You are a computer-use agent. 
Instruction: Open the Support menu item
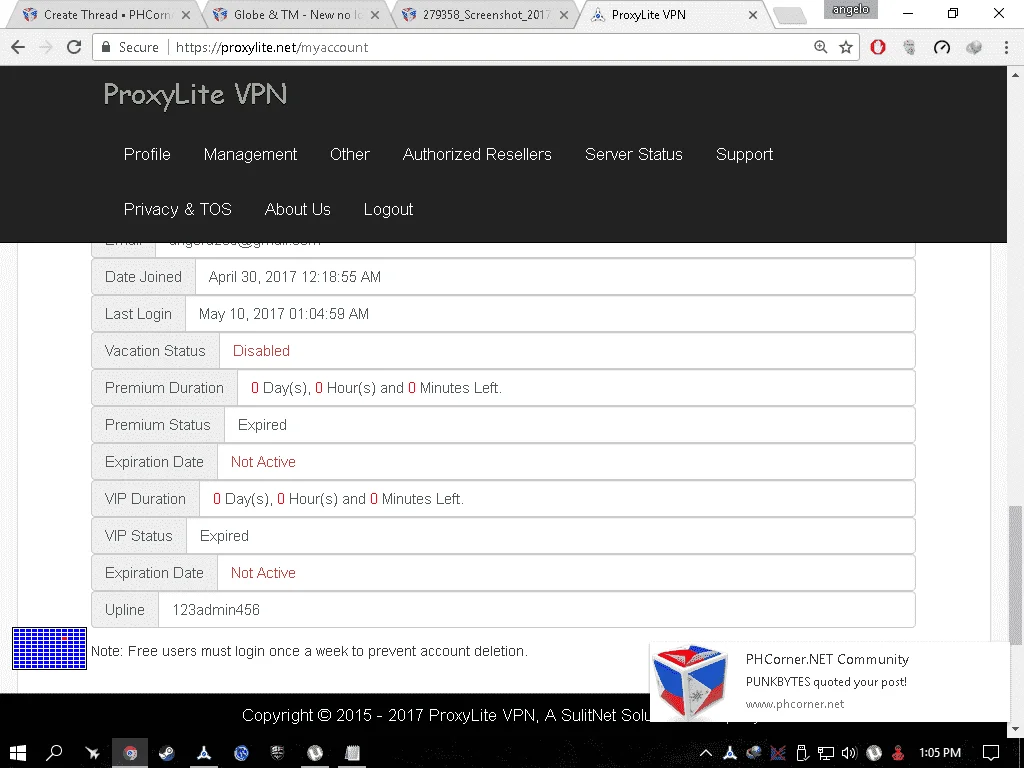tap(744, 154)
